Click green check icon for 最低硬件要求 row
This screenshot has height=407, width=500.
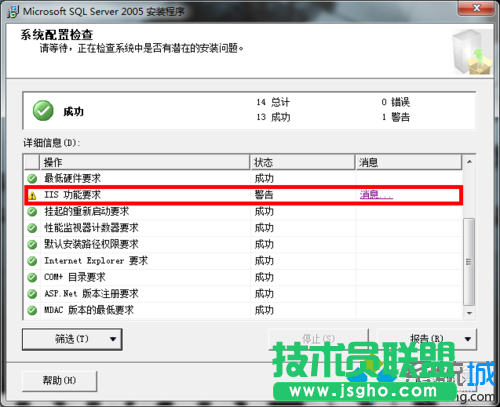(x=32, y=179)
